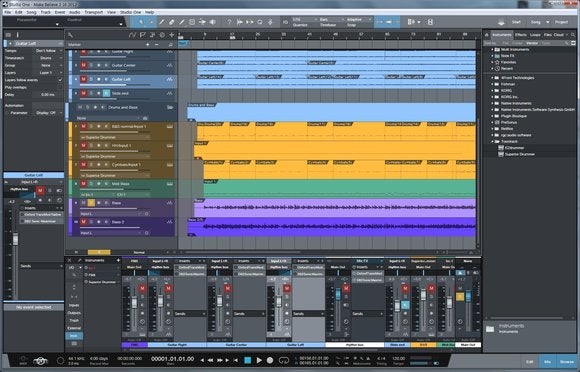This screenshot has height=372, width=580.
Task: Click the tempo 120.00 value
Action: 398,358
